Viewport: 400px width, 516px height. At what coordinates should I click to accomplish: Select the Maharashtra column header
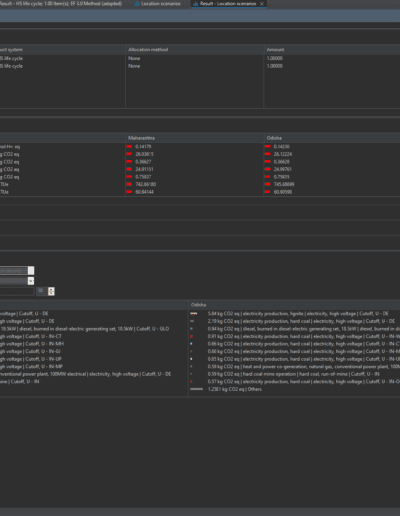click(x=141, y=138)
